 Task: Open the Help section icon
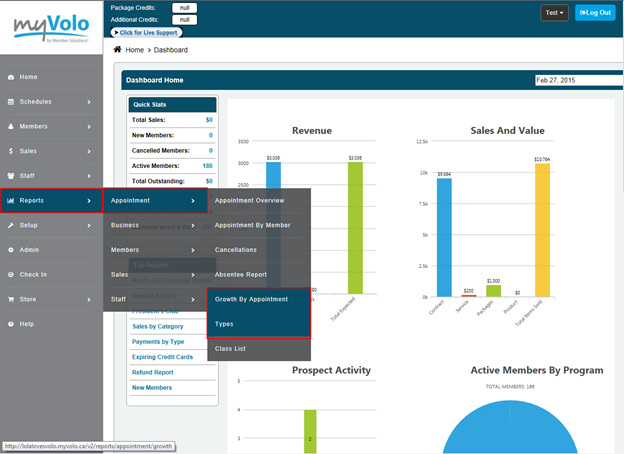click(11, 324)
